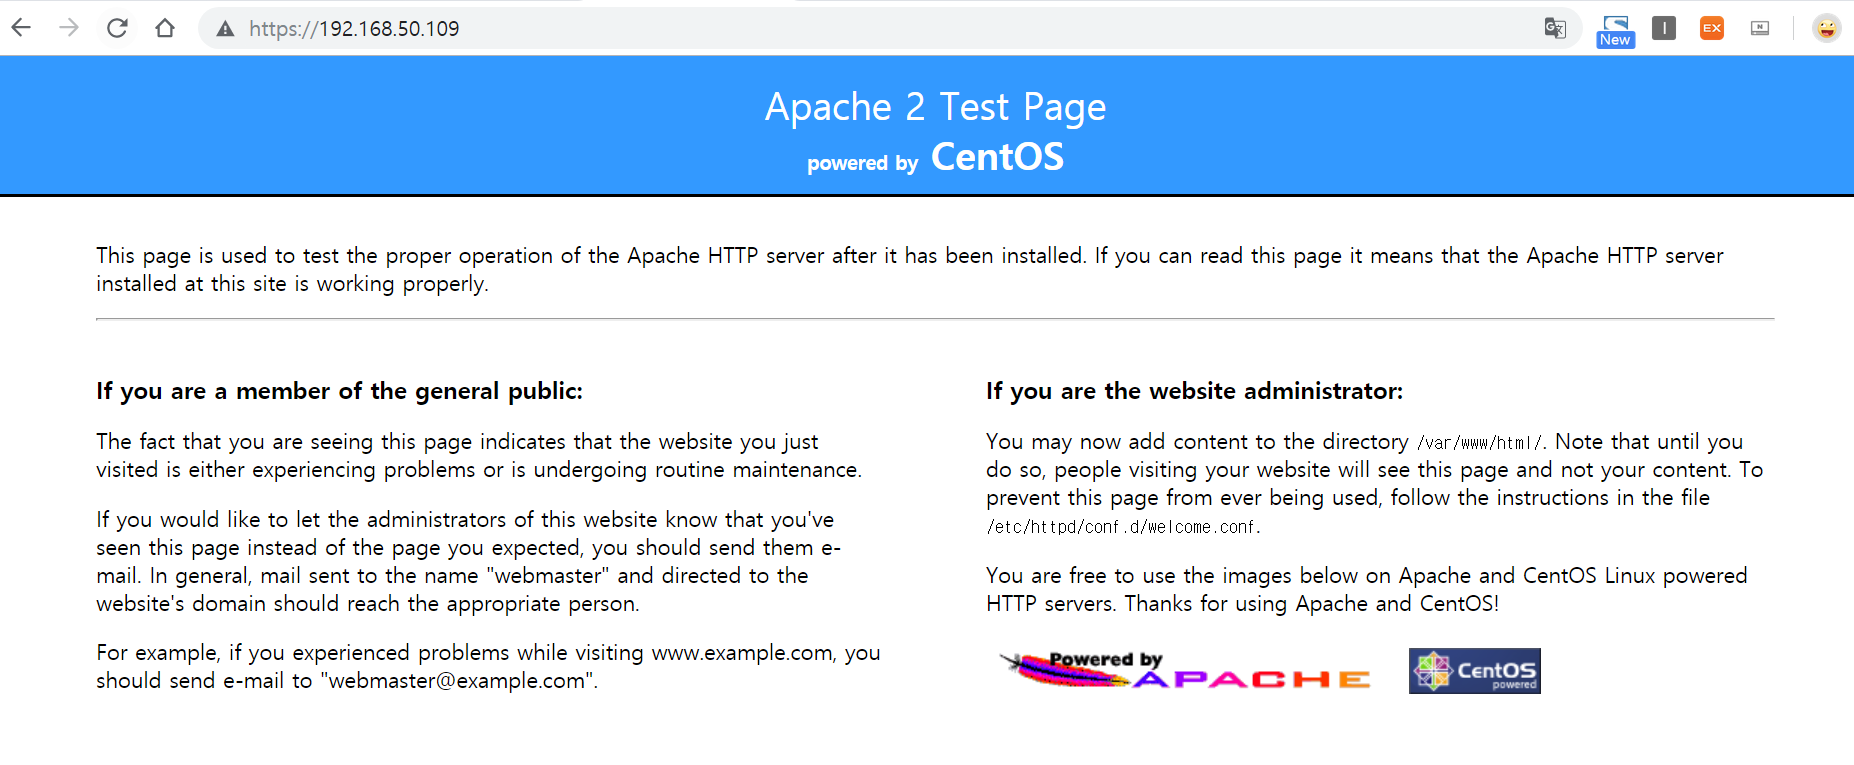
Task: Click the CentOS powered badge image
Action: pyautogui.click(x=1475, y=671)
